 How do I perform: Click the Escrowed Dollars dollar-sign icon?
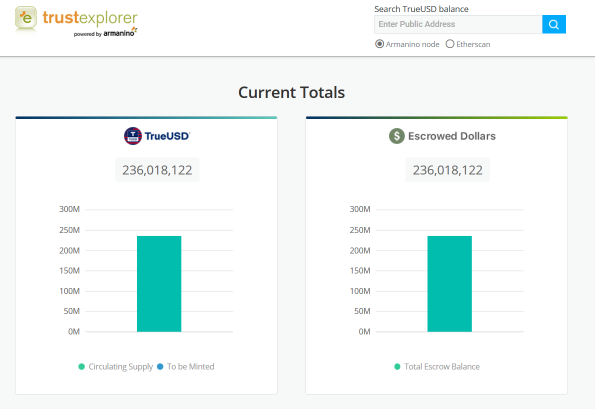click(x=397, y=136)
